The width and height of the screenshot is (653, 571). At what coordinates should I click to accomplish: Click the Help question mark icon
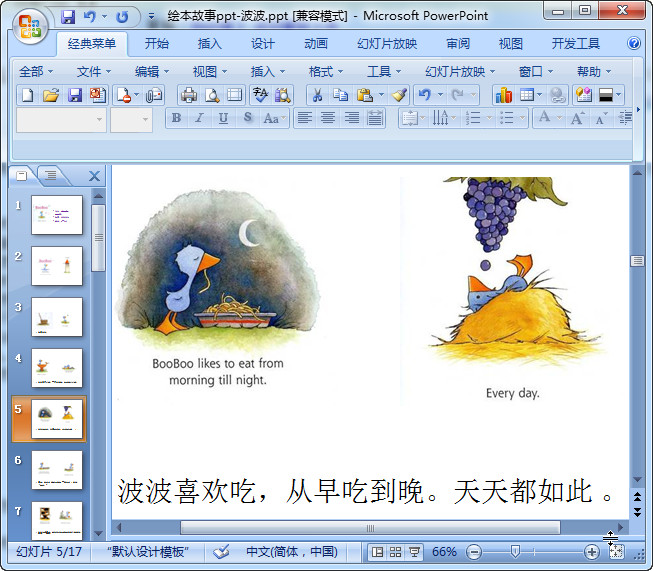[x=633, y=43]
